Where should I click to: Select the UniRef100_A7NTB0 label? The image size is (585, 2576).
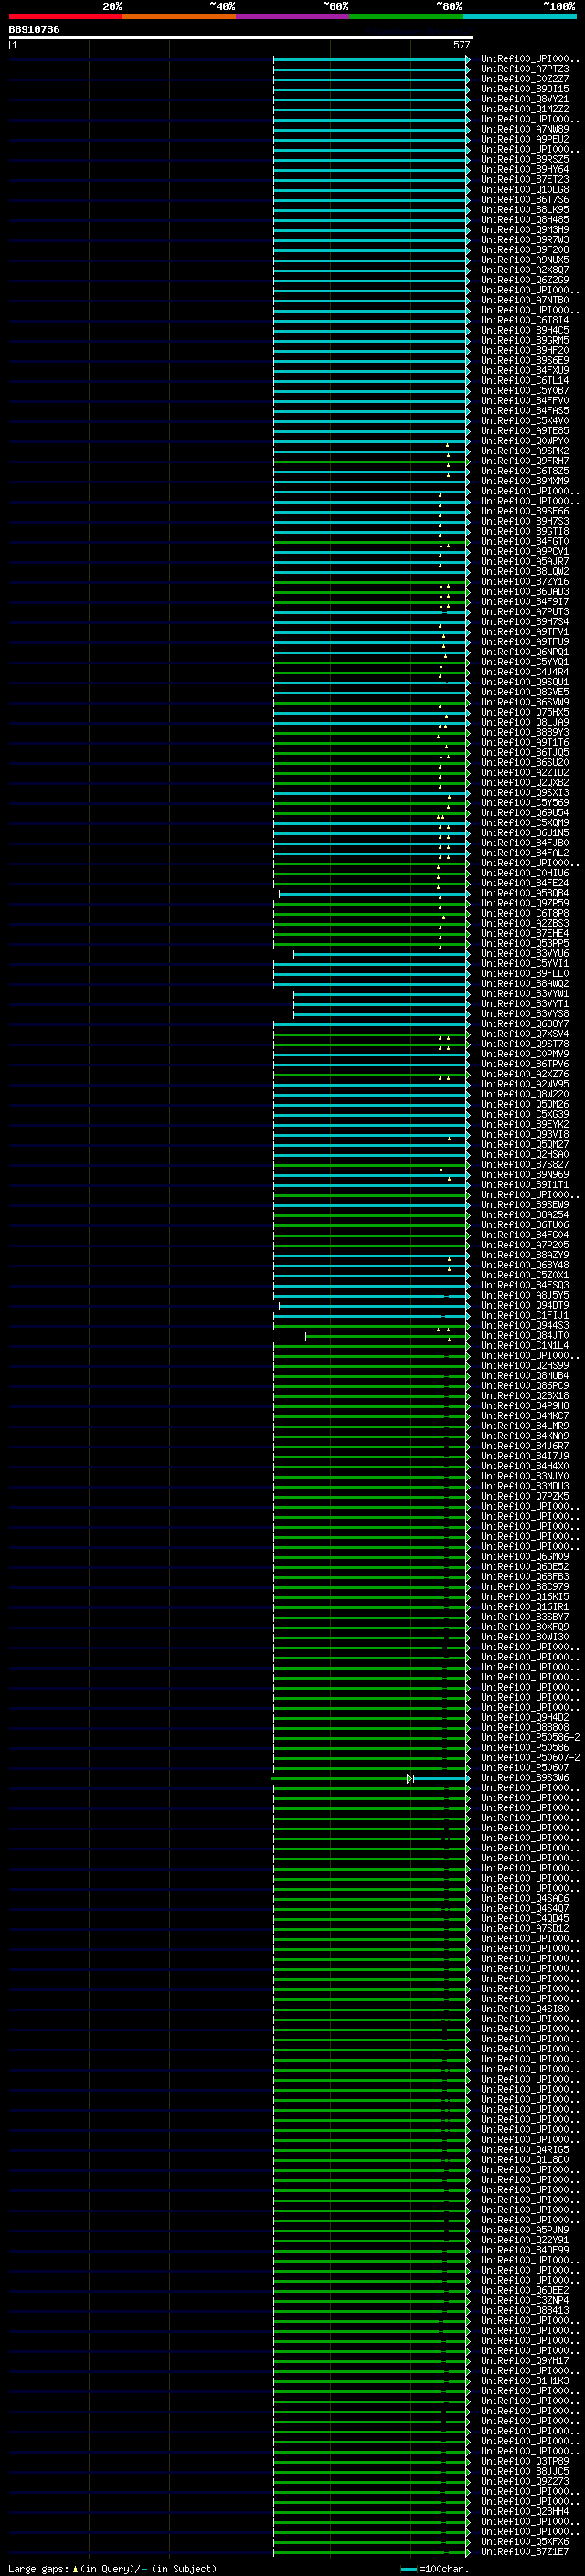524,300
